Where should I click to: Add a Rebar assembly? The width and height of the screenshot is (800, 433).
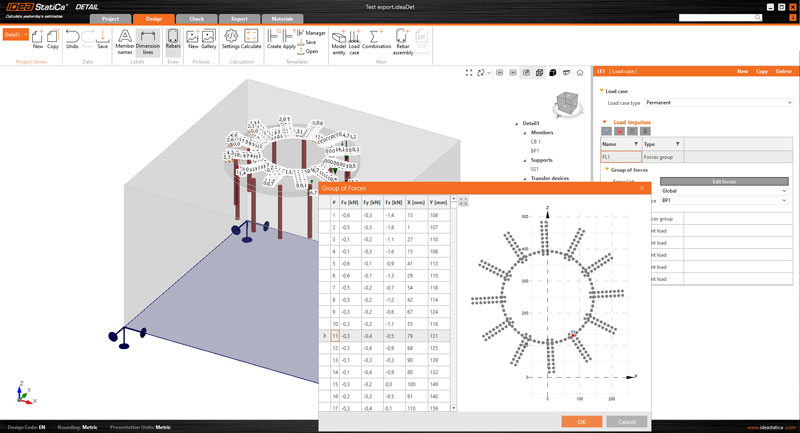[403, 38]
